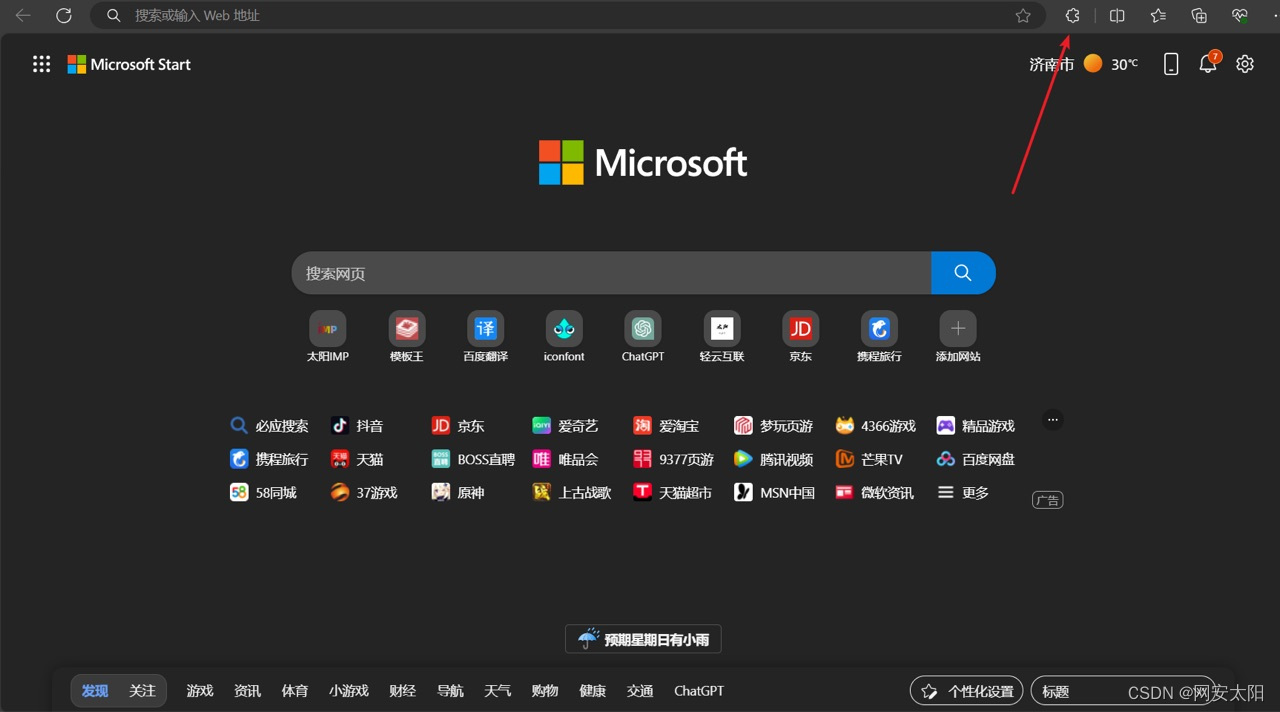Screen dimensions: 1280x712
Task: Open the 百度网盘 link
Action: (975, 459)
